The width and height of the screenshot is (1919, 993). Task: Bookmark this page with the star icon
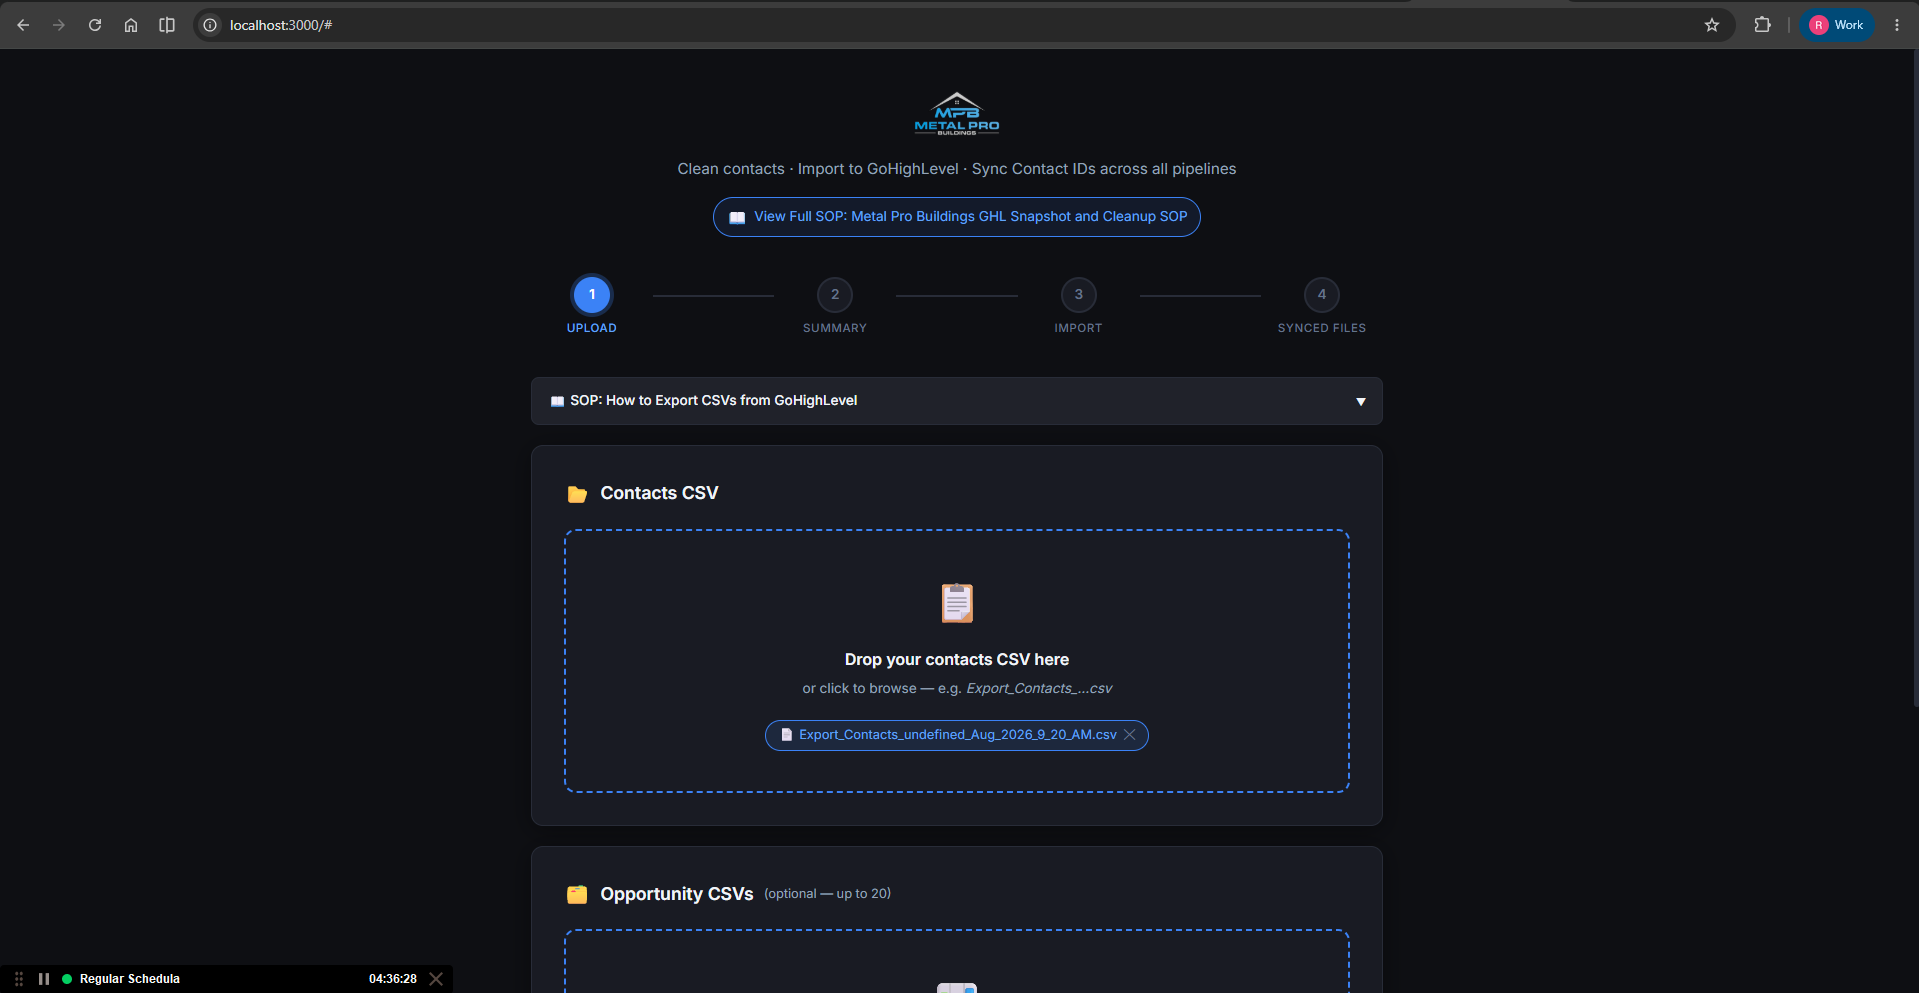pyautogui.click(x=1712, y=25)
